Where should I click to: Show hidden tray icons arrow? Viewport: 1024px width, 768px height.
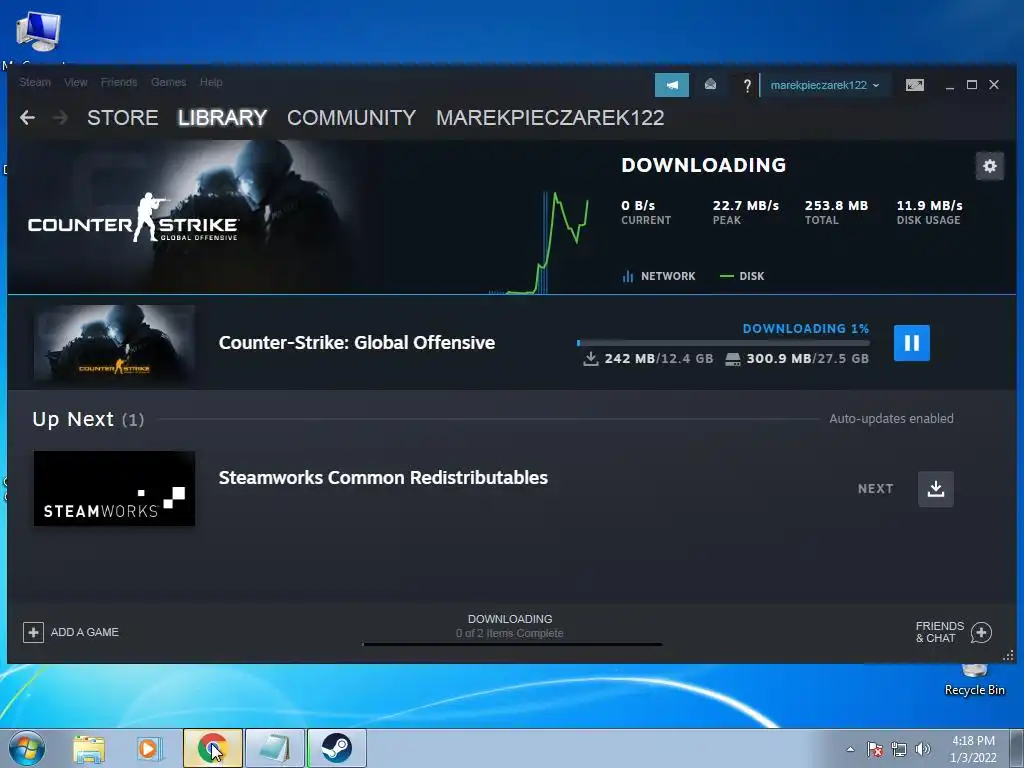[850, 749]
